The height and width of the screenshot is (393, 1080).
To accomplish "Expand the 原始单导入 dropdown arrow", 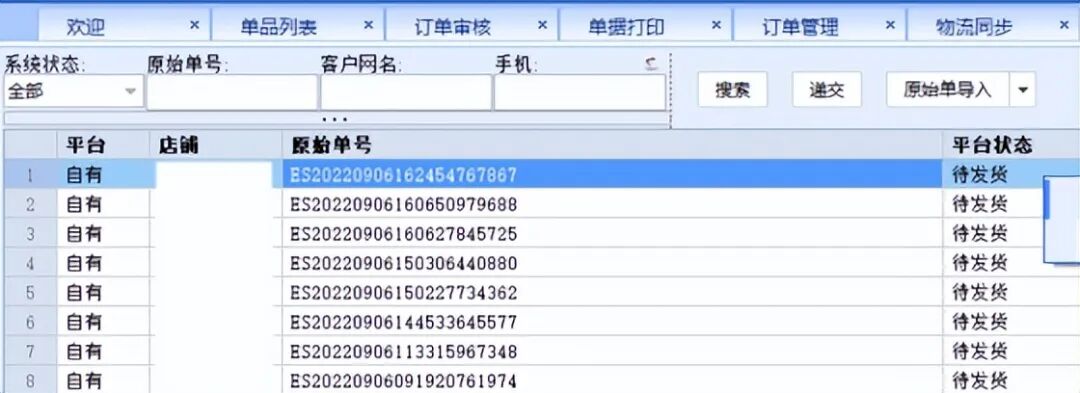I will click(1022, 89).
